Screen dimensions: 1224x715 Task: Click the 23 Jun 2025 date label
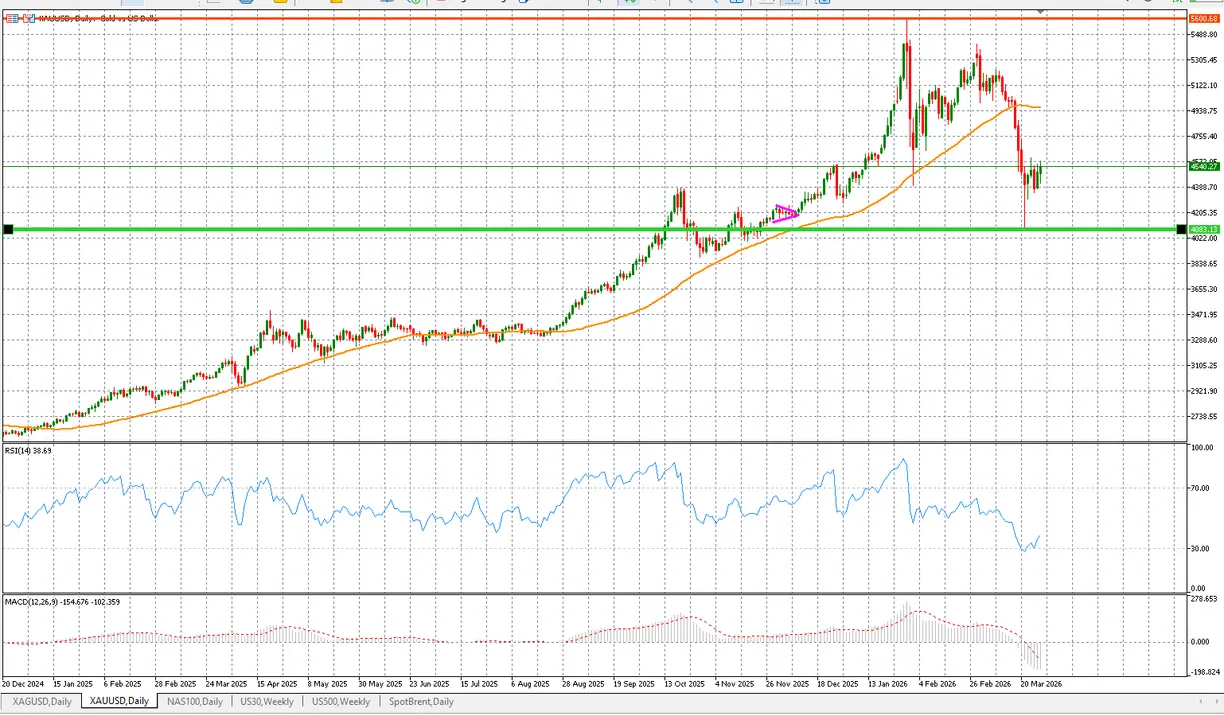[430, 685]
